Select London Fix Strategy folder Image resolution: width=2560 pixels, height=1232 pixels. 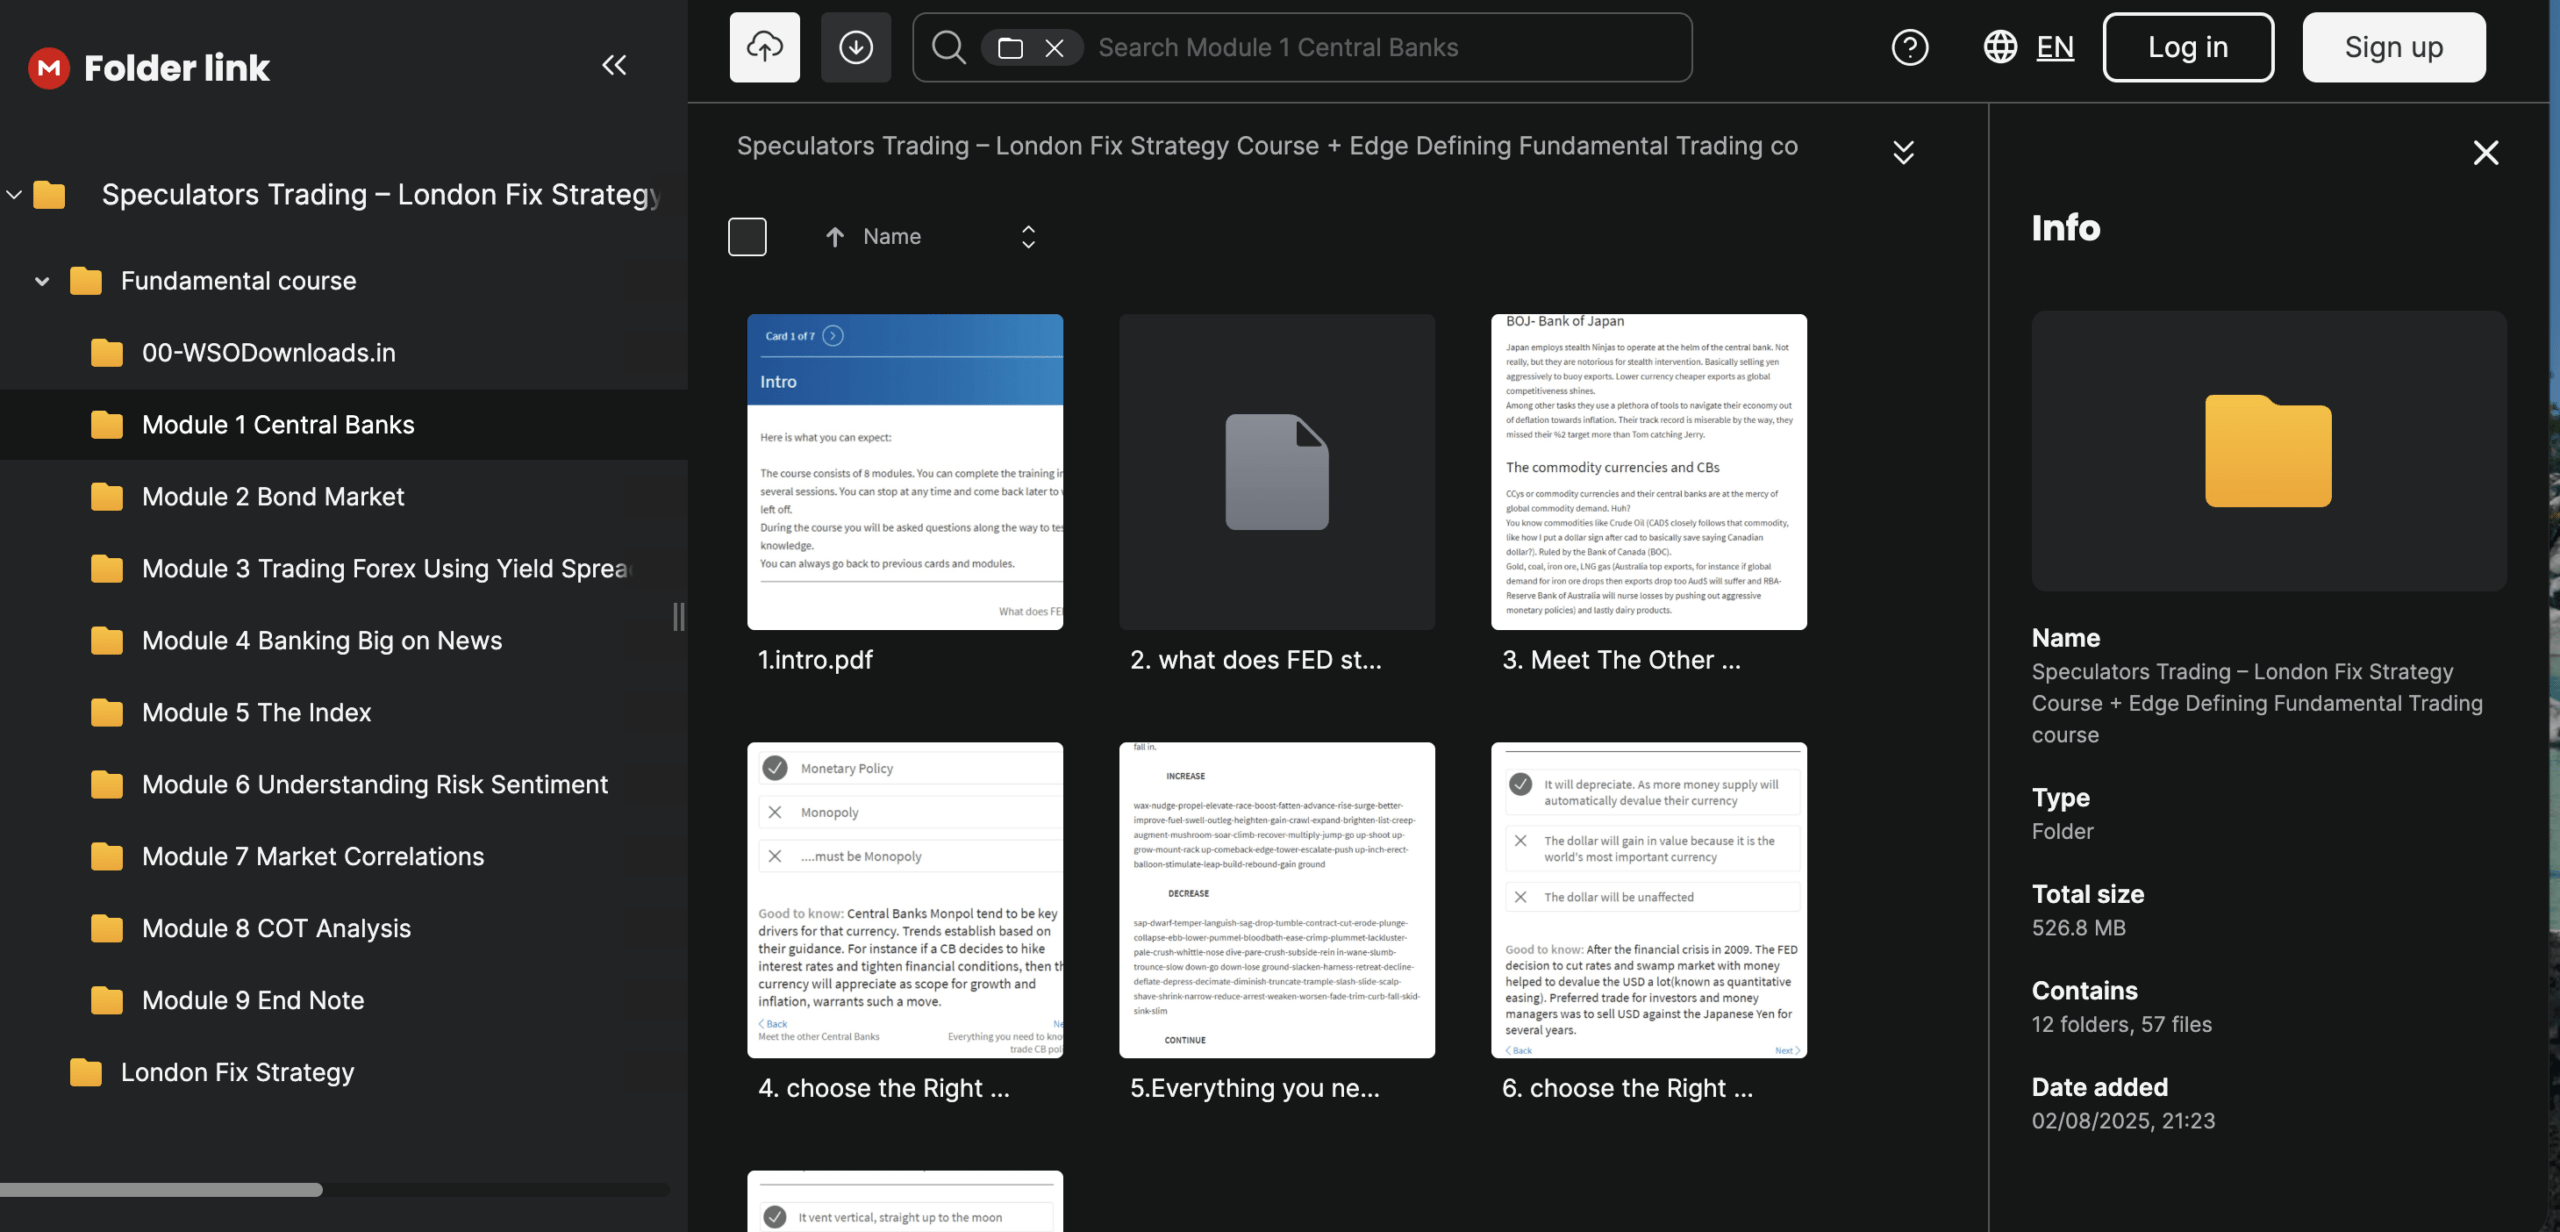[x=237, y=1072]
